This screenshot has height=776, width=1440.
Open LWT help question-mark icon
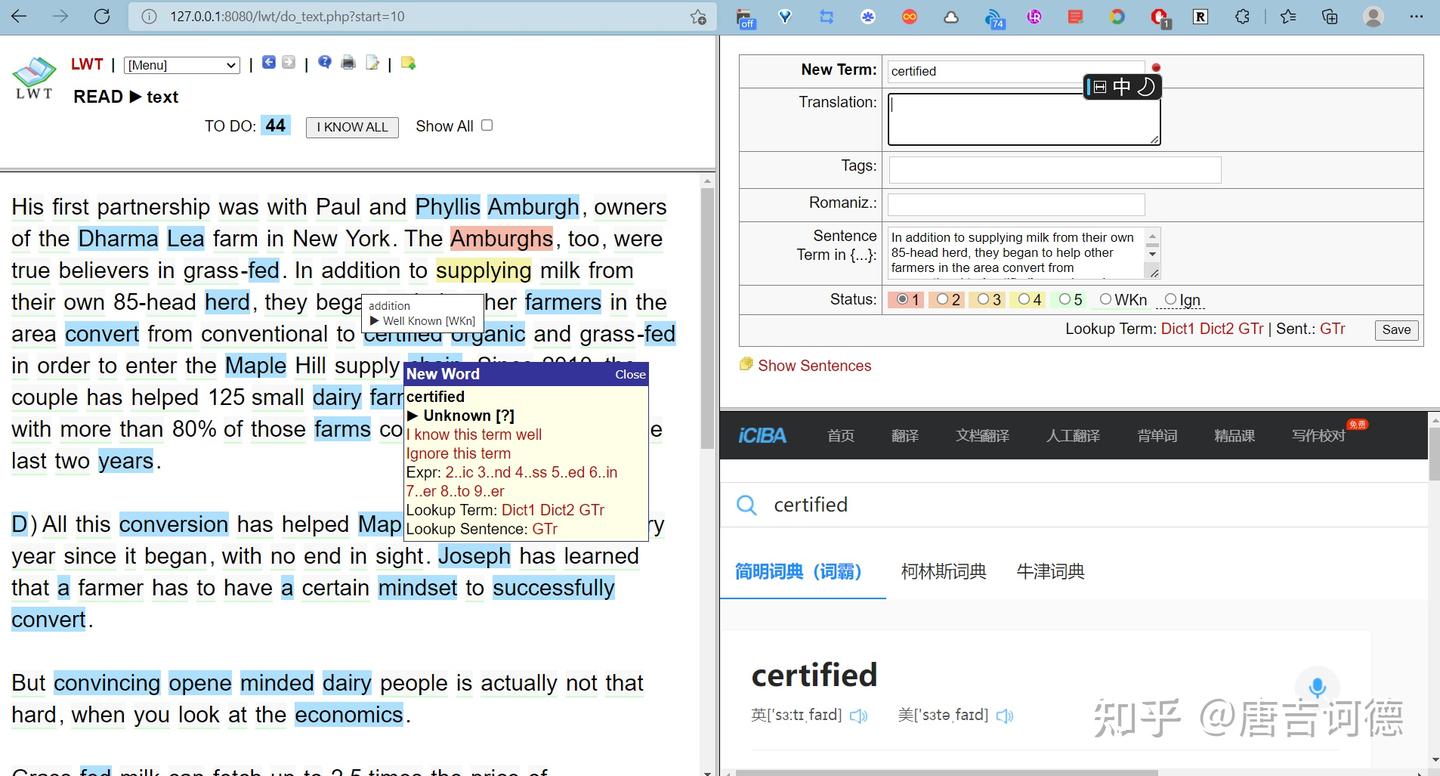click(325, 63)
